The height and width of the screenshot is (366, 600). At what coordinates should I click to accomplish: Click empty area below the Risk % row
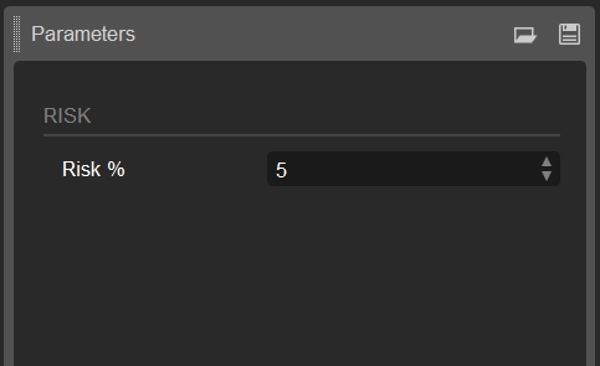point(300,276)
